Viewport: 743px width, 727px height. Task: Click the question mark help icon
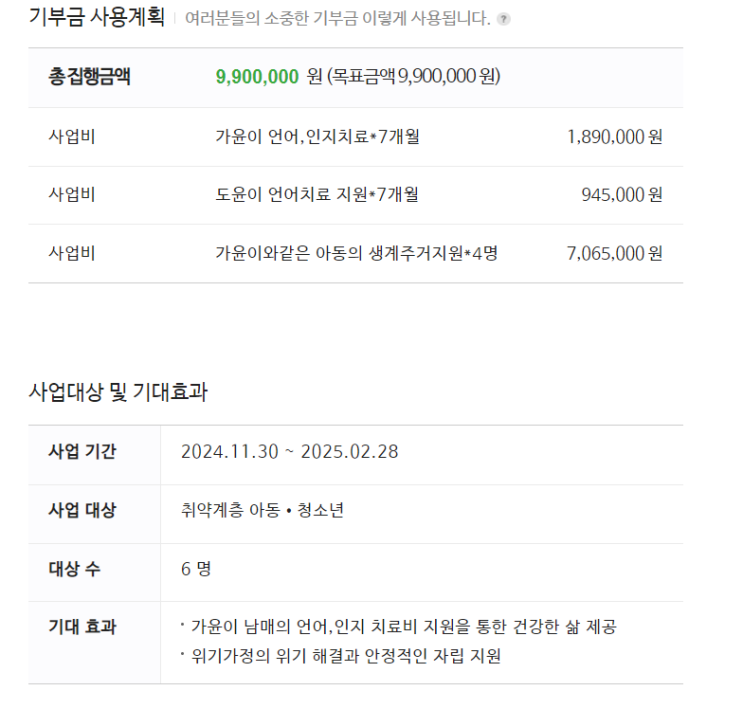(x=503, y=19)
